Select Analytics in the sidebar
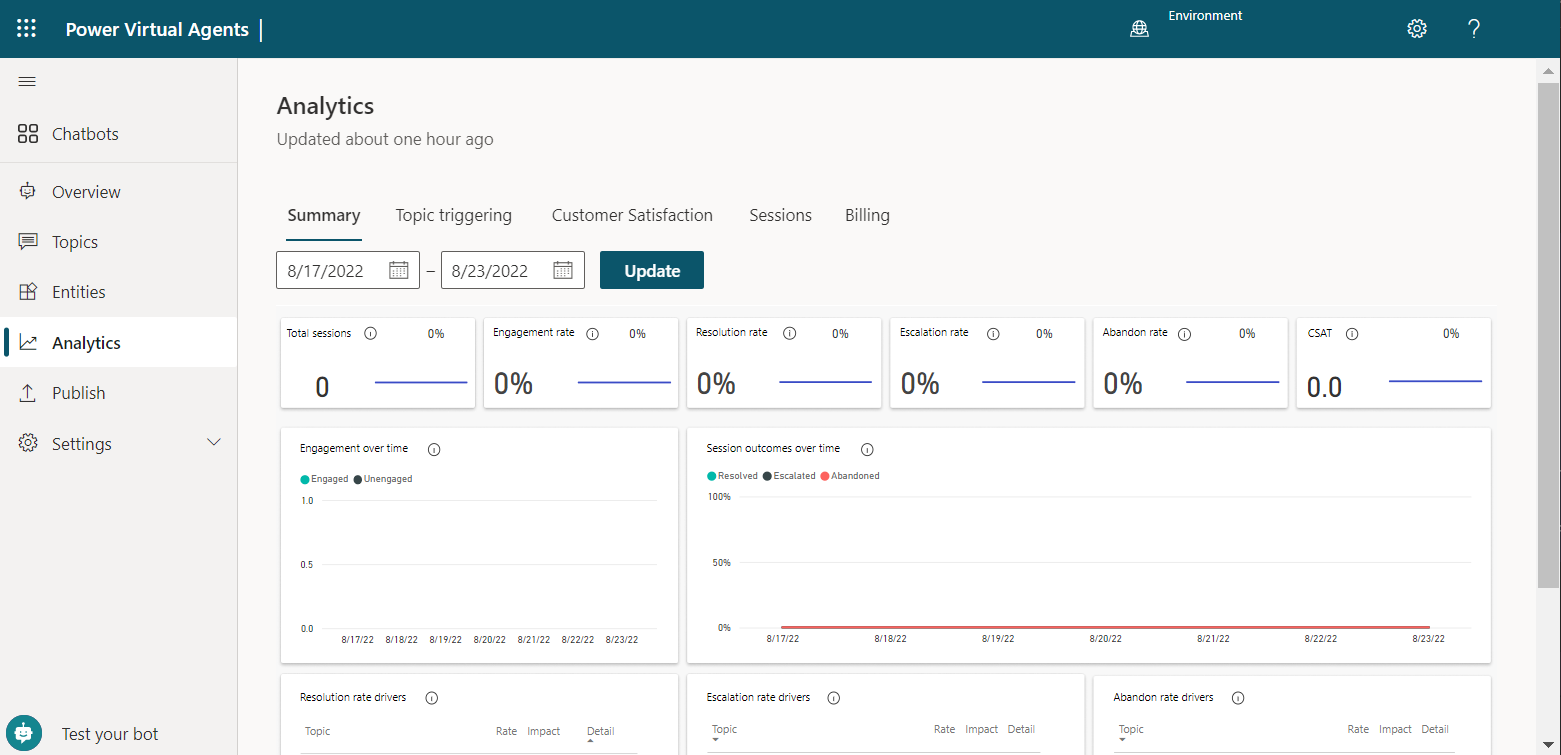This screenshot has height=755, width=1561. tap(119, 343)
